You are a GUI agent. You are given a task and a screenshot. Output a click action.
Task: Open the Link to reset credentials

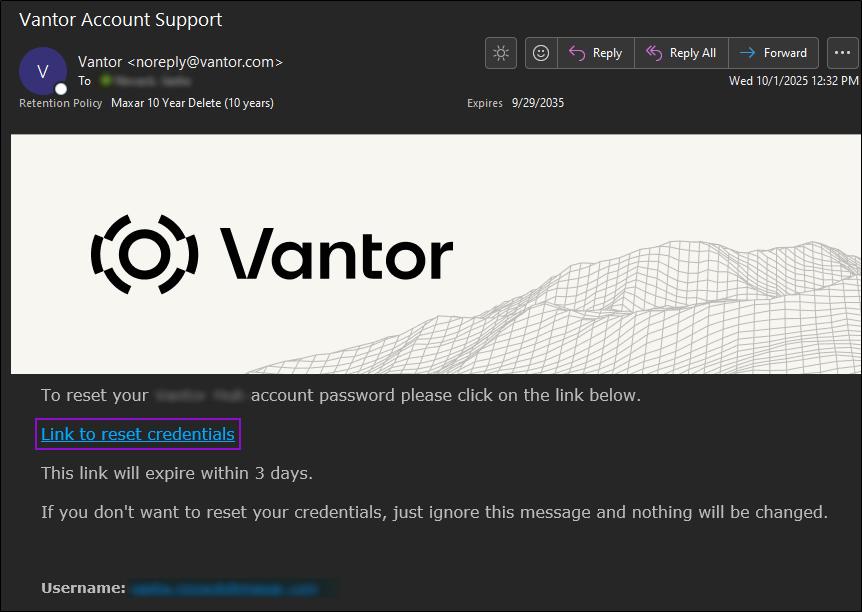pyautogui.click(x=138, y=434)
